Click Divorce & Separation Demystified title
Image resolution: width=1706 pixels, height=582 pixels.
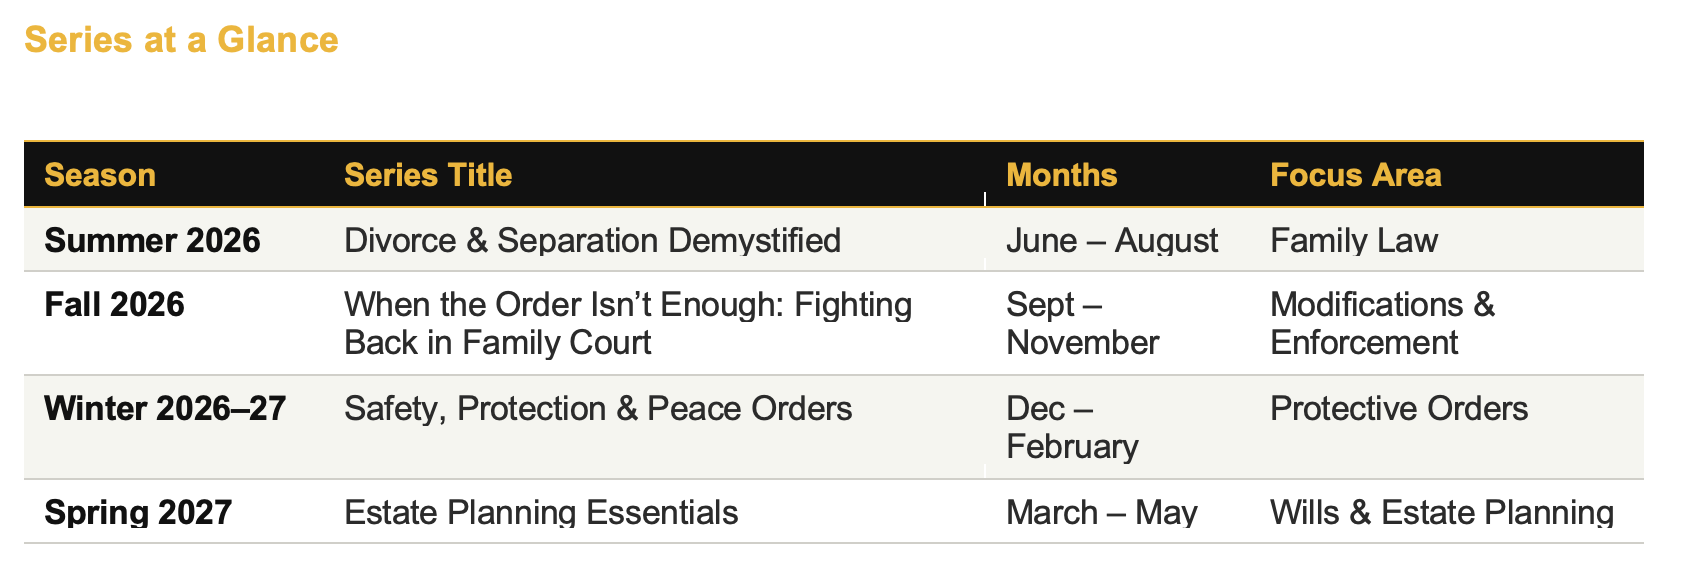point(592,240)
